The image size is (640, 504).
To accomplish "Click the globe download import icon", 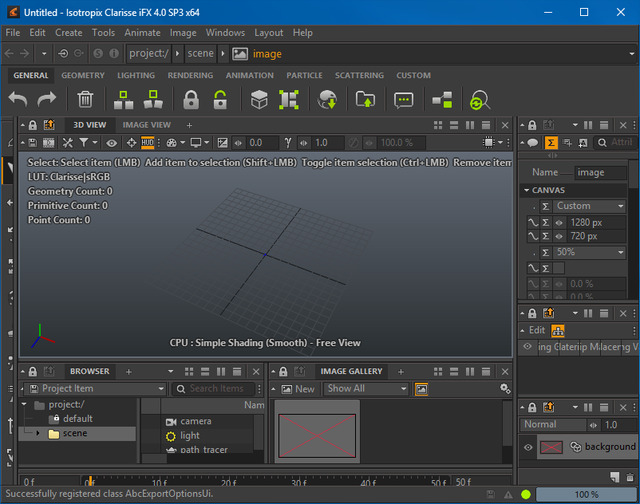I will [327, 99].
